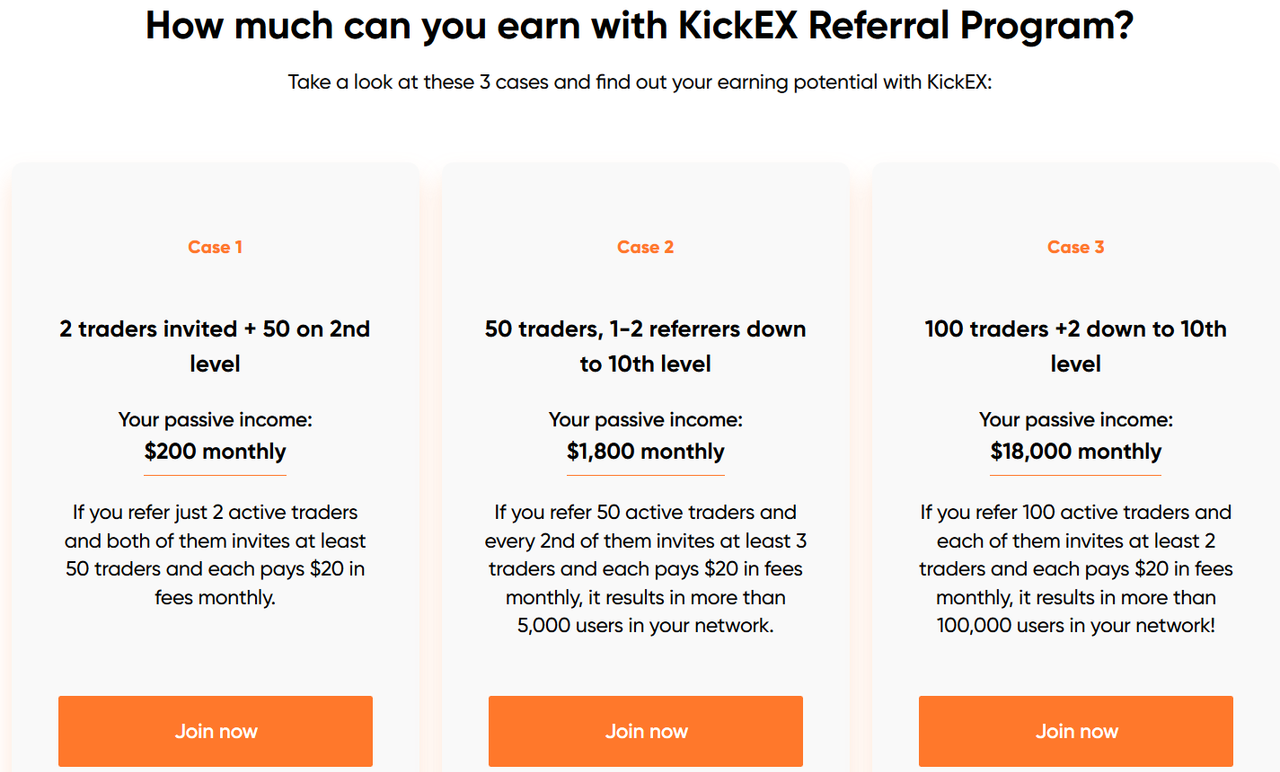1280x772 pixels.
Task: Select the Case 3 label
Action: click(1076, 247)
